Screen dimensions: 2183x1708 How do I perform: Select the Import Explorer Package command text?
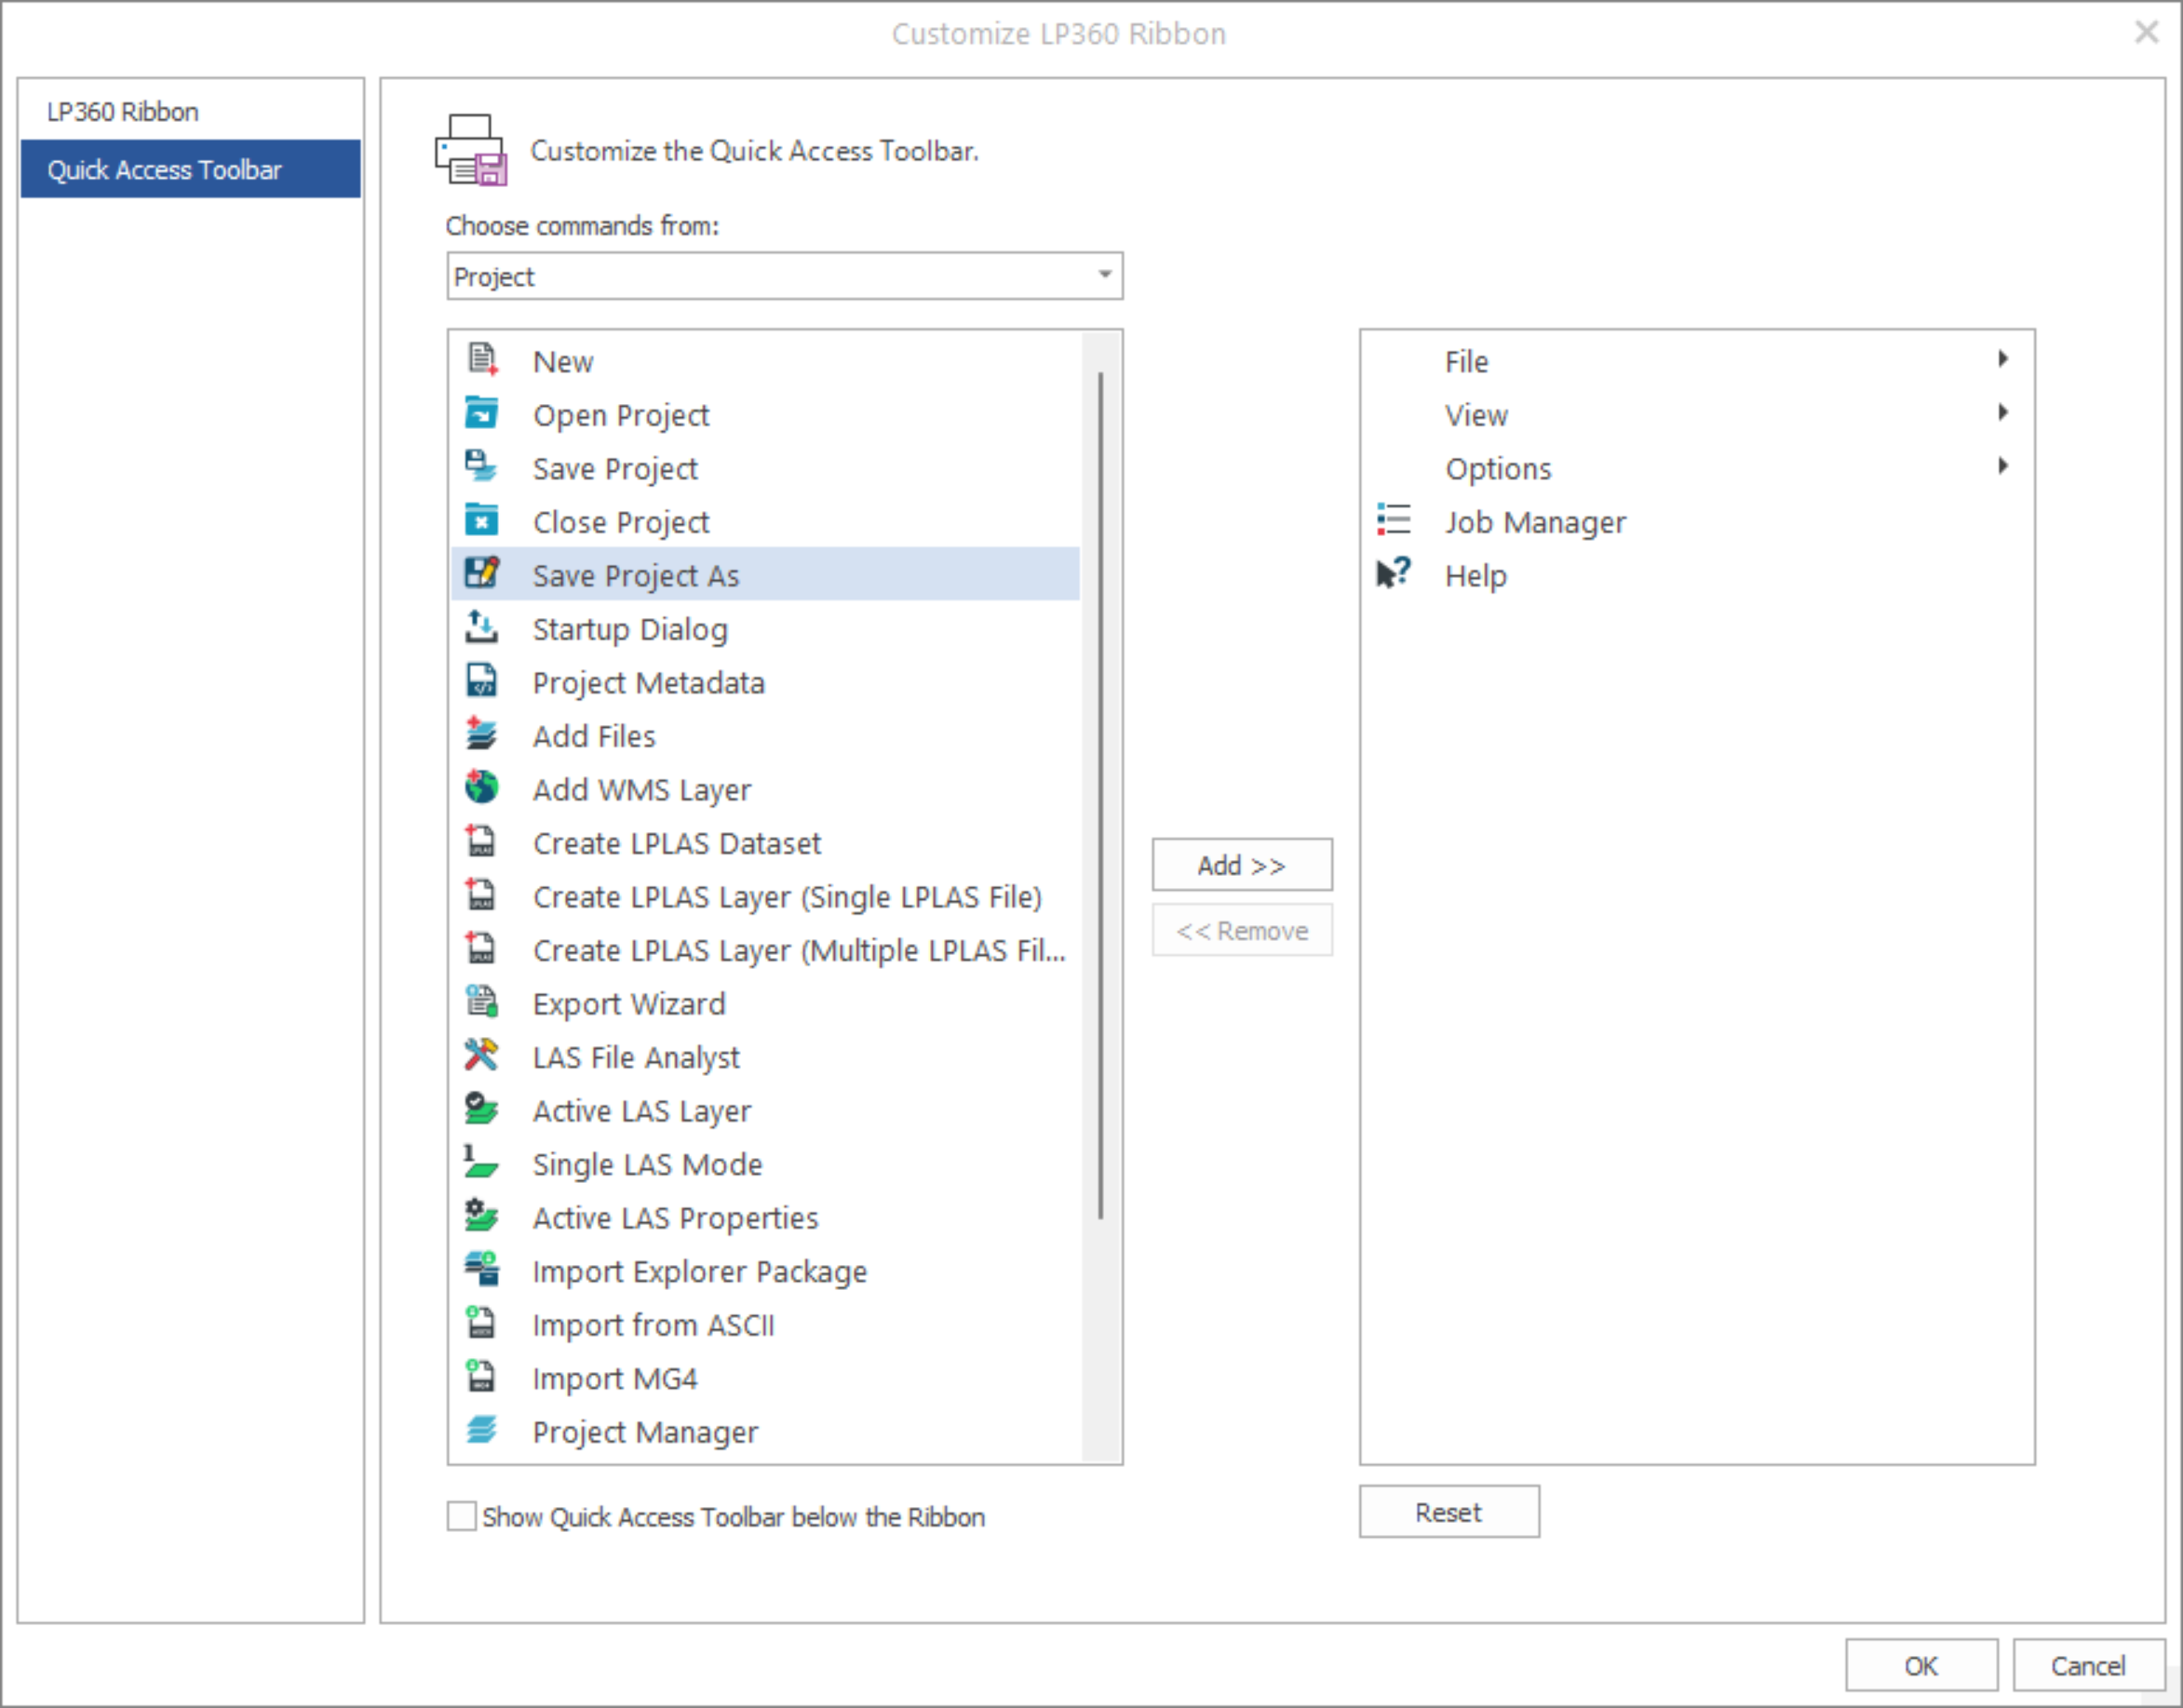coord(700,1271)
